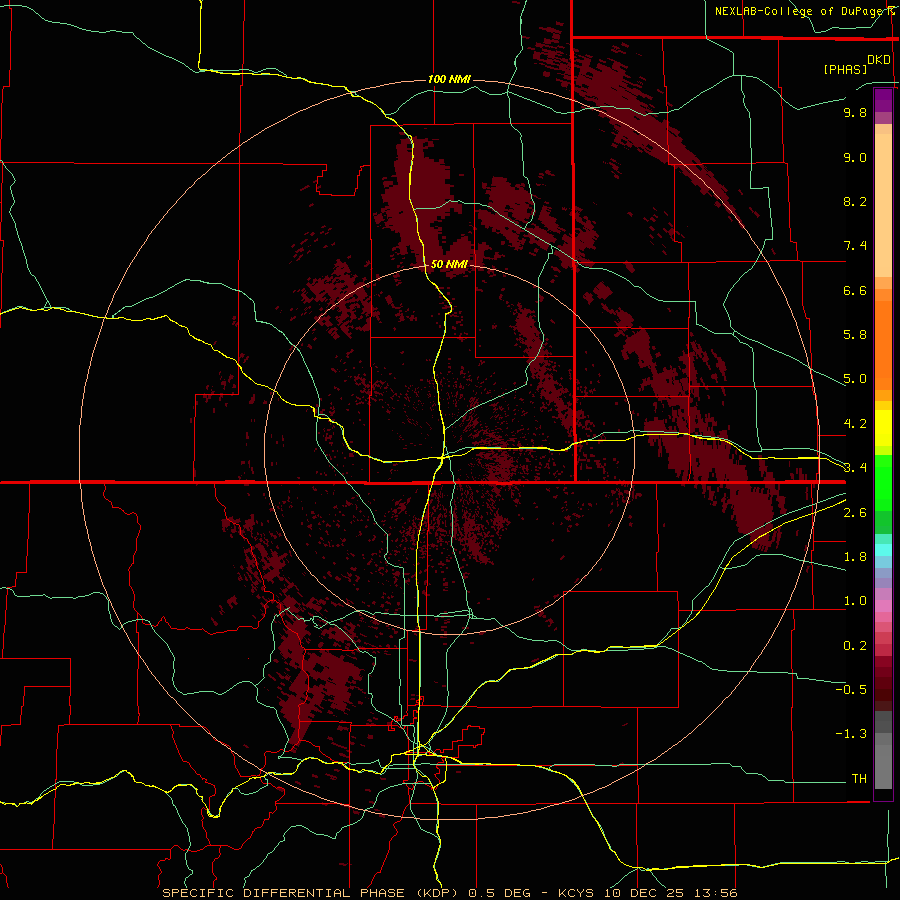The width and height of the screenshot is (900, 900).
Task: Click the pink segment of the color bar
Action: 883,606
